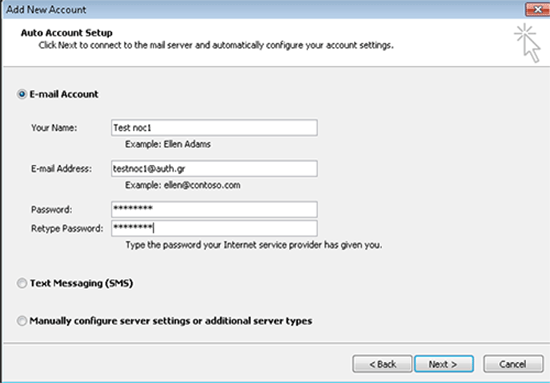This screenshot has height=383, width=550.
Task: Click the Internet service provider password hint
Action: pos(254,245)
